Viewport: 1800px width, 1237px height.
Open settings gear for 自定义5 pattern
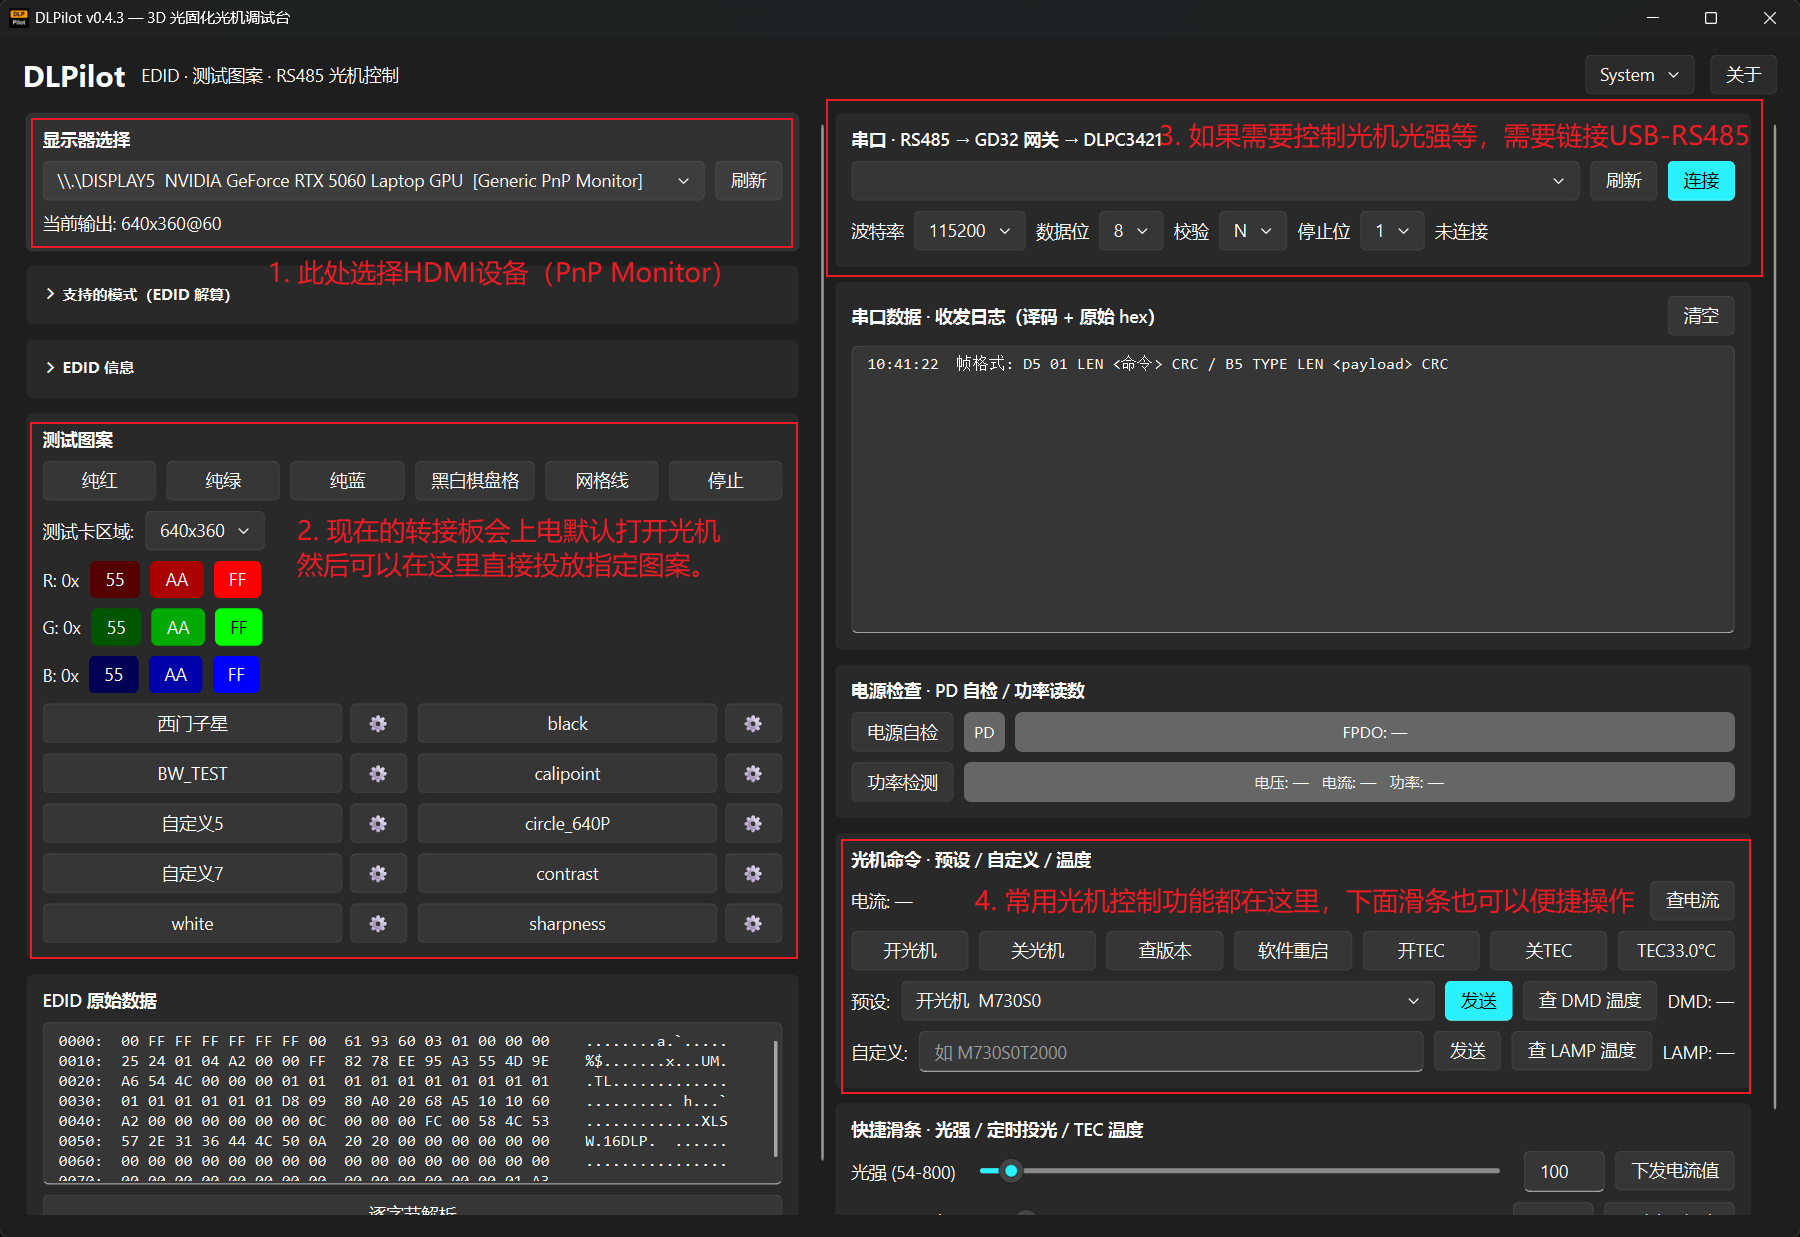378,823
